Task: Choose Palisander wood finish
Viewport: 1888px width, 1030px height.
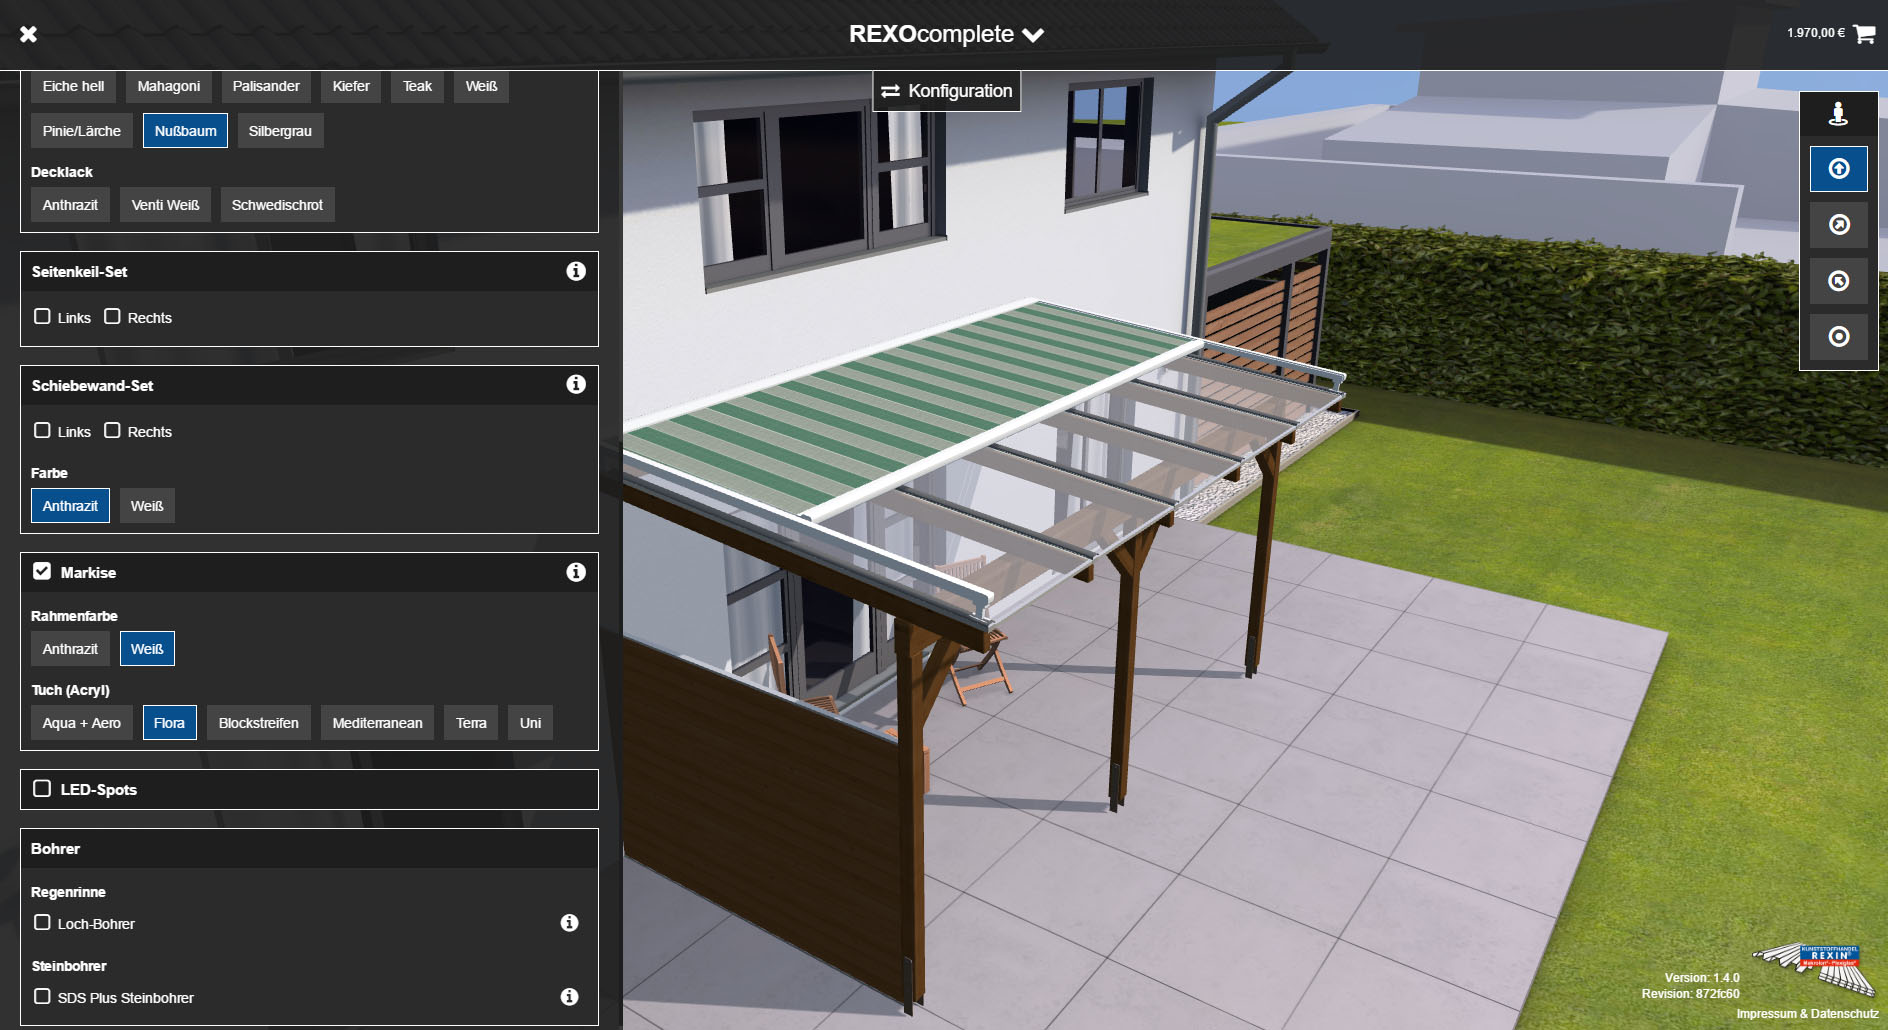Action: 266,86
